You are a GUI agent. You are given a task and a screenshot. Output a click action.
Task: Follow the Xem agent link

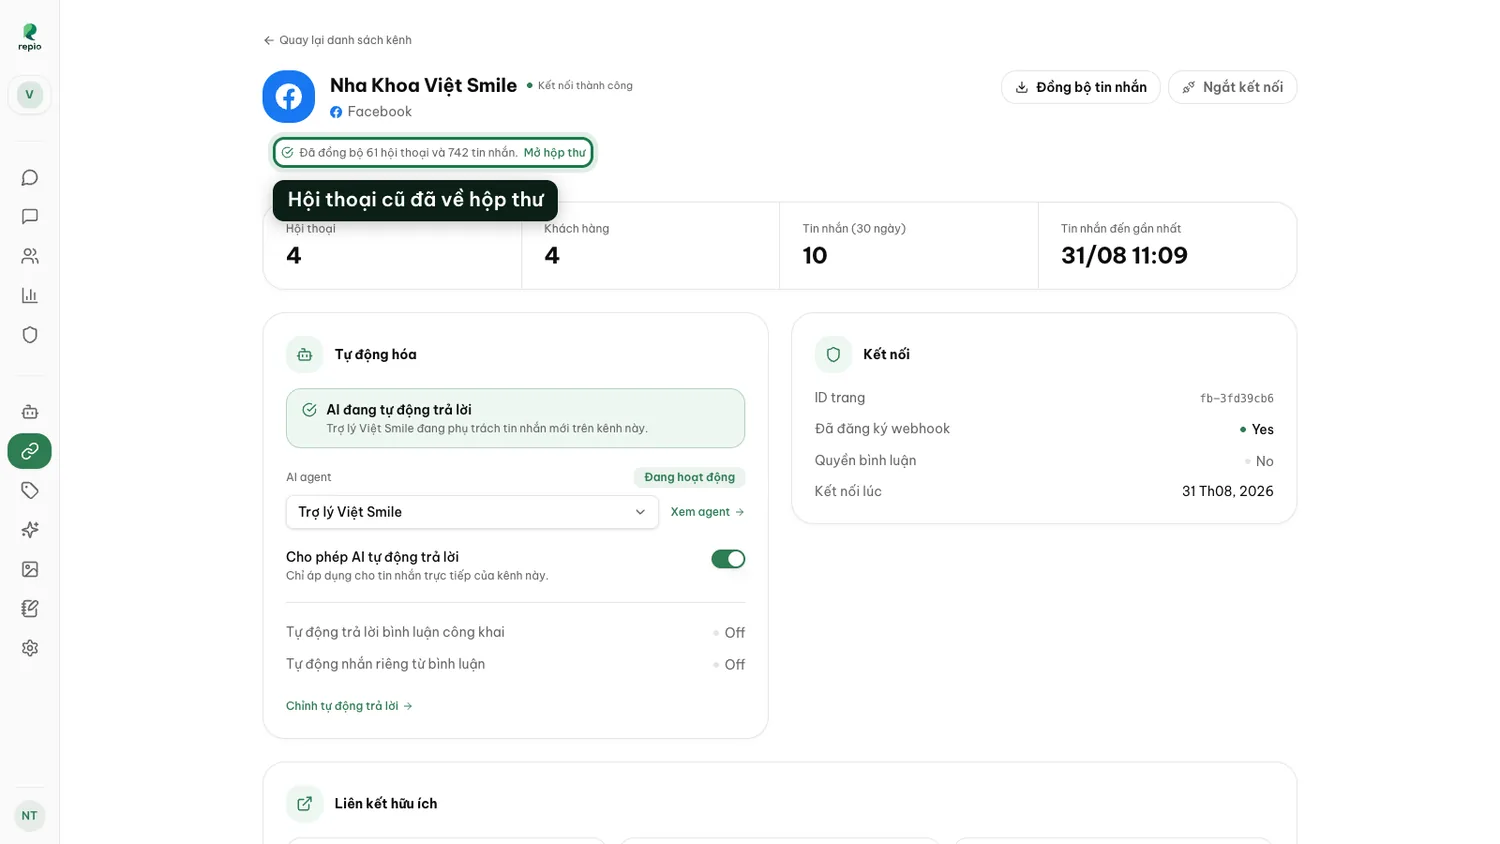point(708,512)
